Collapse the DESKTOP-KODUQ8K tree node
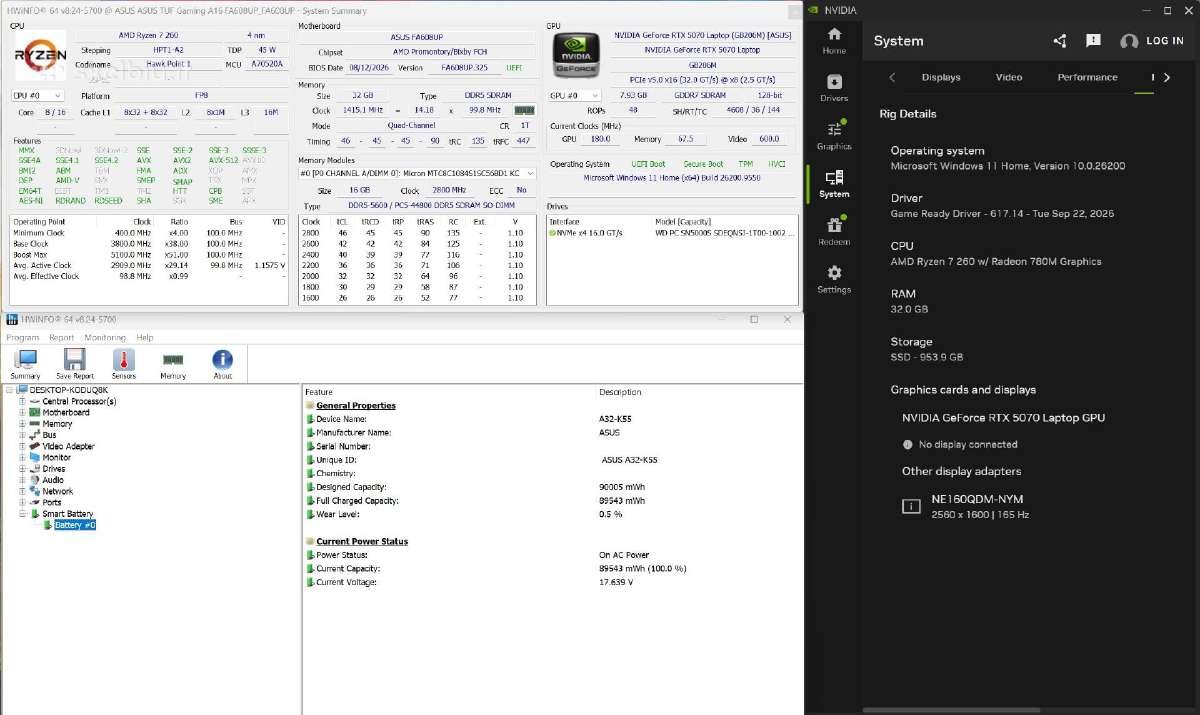 coord(10,390)
